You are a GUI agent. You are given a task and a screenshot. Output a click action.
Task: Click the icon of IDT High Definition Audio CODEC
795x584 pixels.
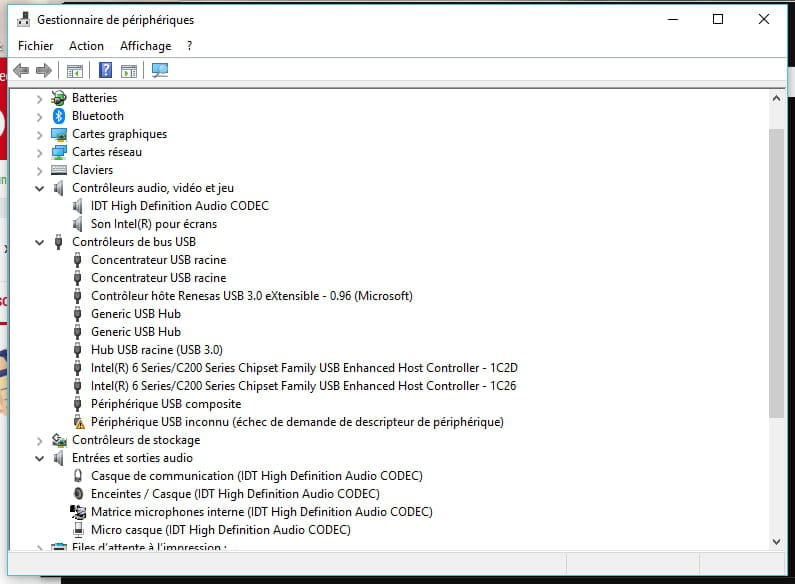(x=78, y=206)
